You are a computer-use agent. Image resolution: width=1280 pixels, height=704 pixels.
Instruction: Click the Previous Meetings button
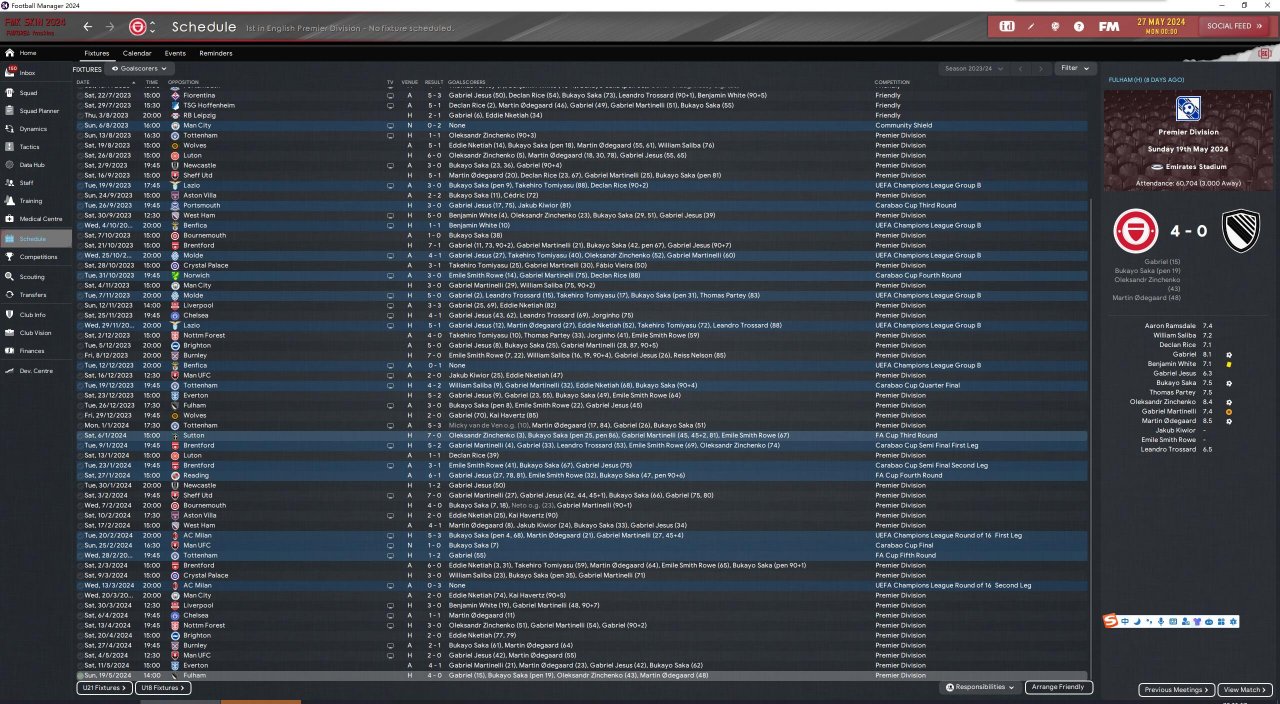click(1177, 690)
